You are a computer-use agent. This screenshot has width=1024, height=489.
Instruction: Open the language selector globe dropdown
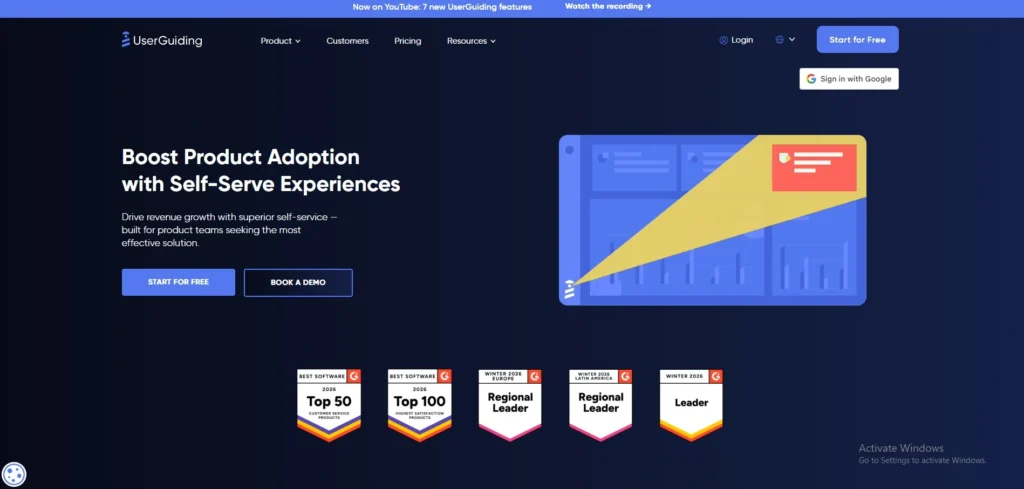(785, 40)
